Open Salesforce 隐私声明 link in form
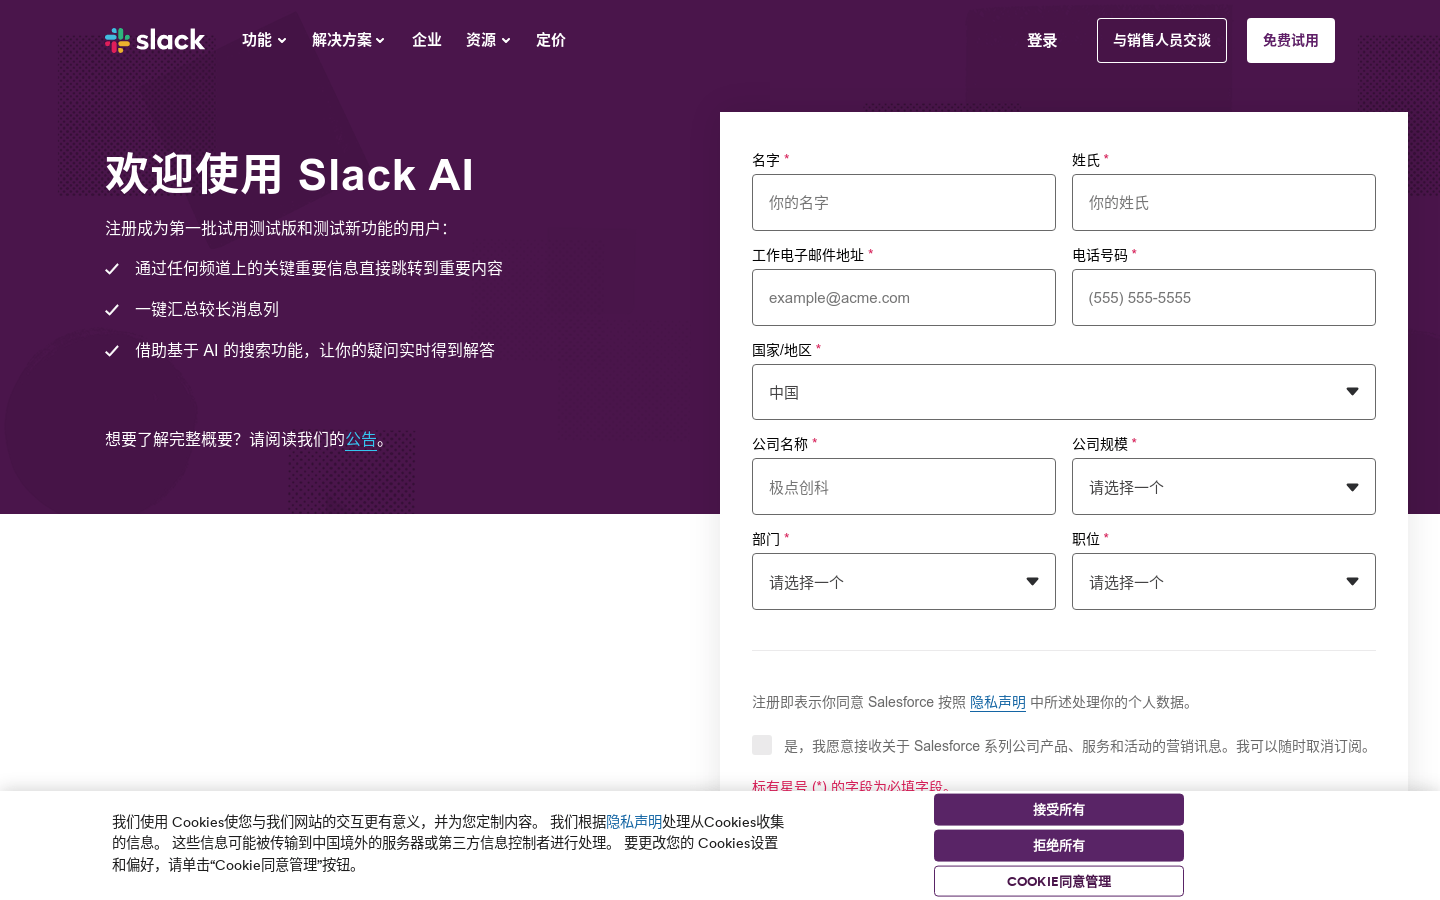The height and width of the screenshot is (900, 1440). click(x=998, y=702)
